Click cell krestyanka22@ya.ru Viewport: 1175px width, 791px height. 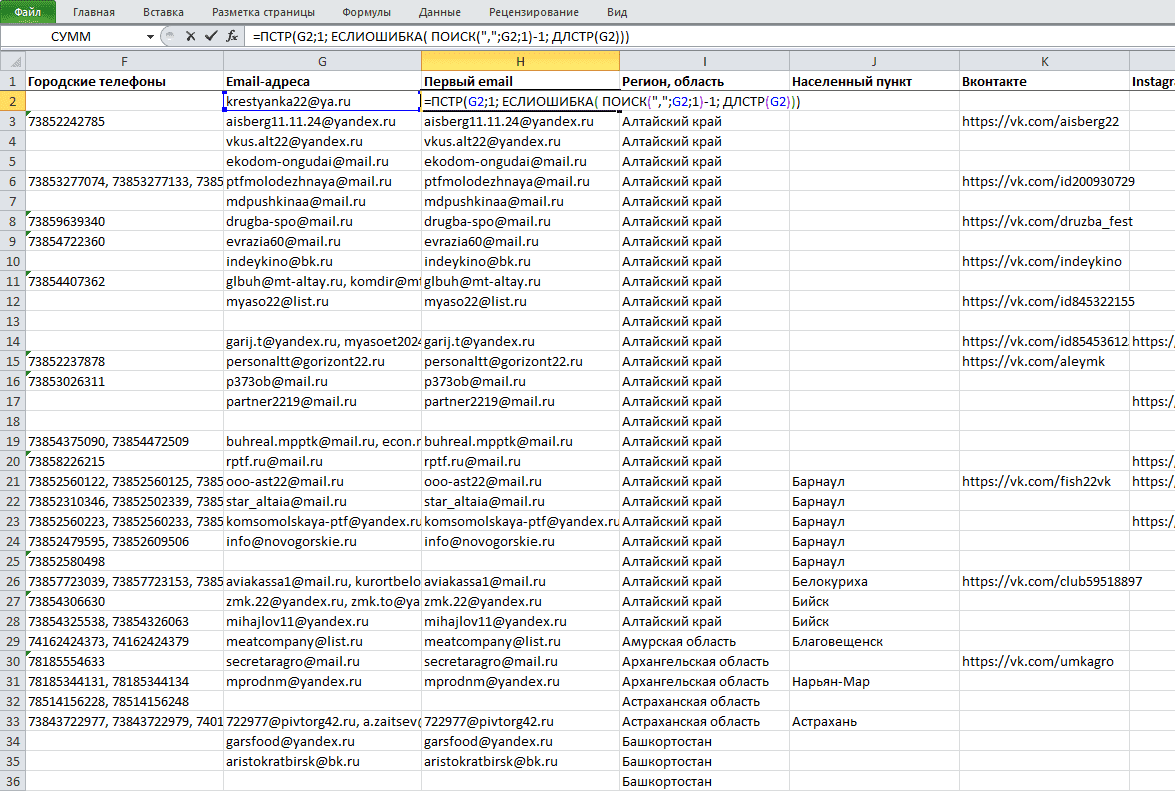pyautogui.click(x=322, y=101)
